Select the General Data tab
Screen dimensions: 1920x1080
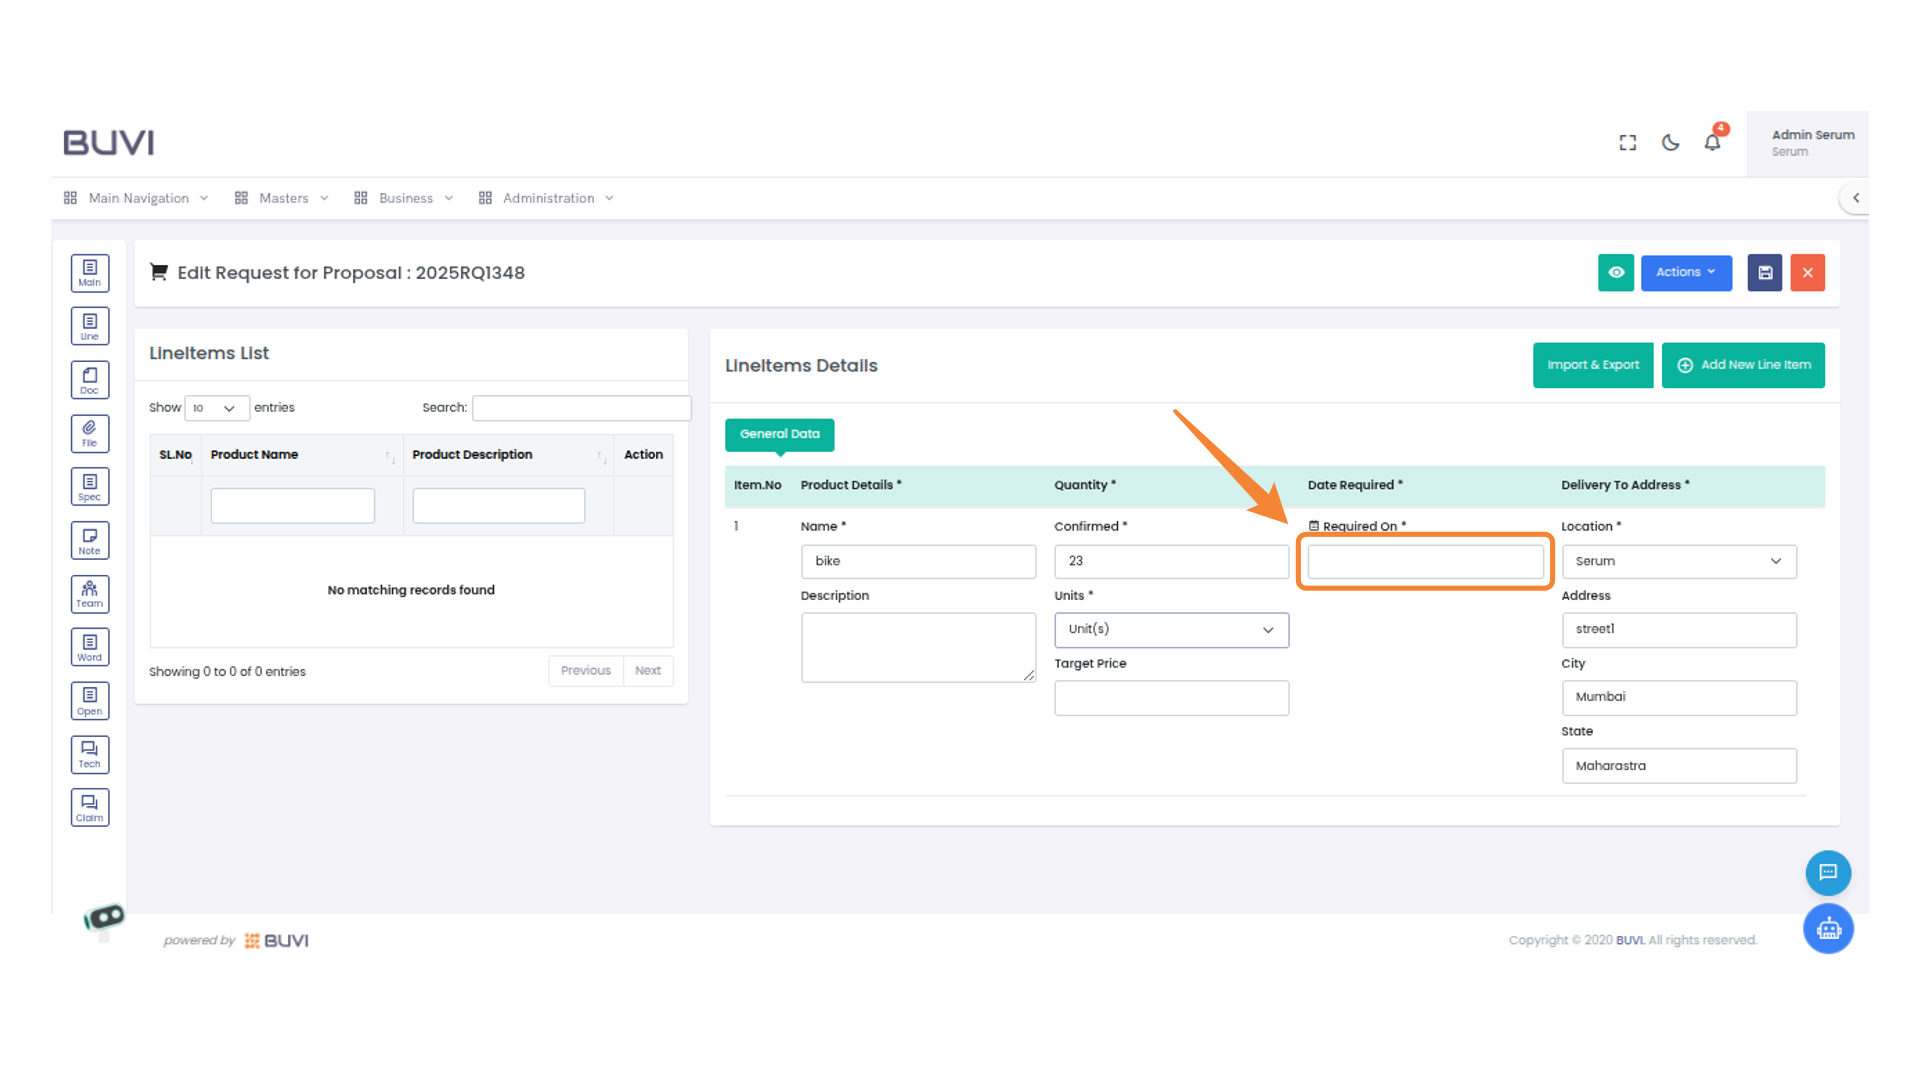pyautogui.click(x=779, y=434)
